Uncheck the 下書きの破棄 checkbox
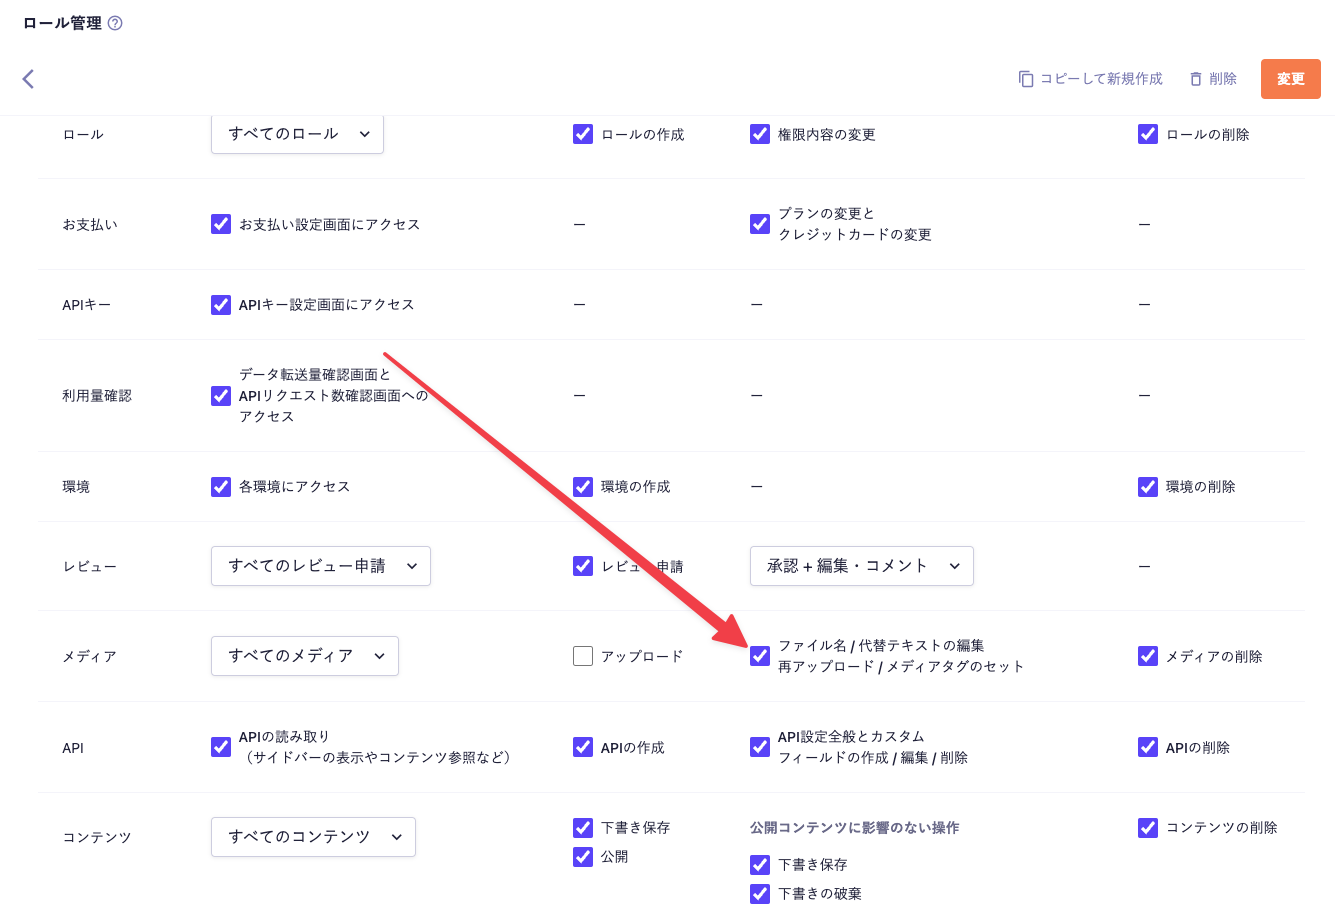The width and height of the screenshot is (1335, 906). click(760, 893)
